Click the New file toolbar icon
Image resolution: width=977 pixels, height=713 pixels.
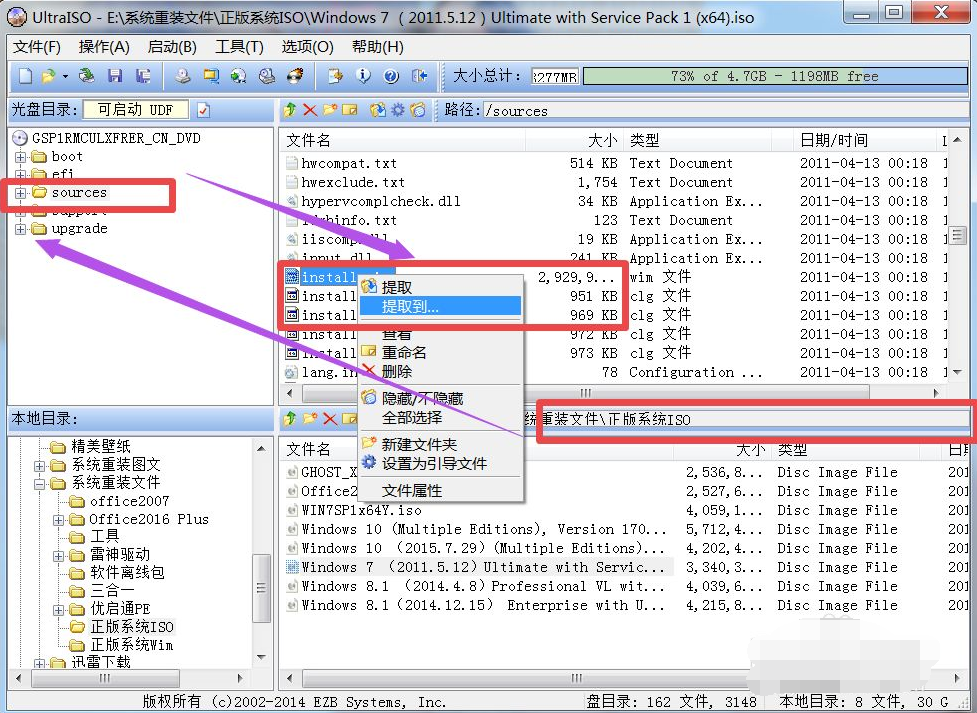point(24,76)
